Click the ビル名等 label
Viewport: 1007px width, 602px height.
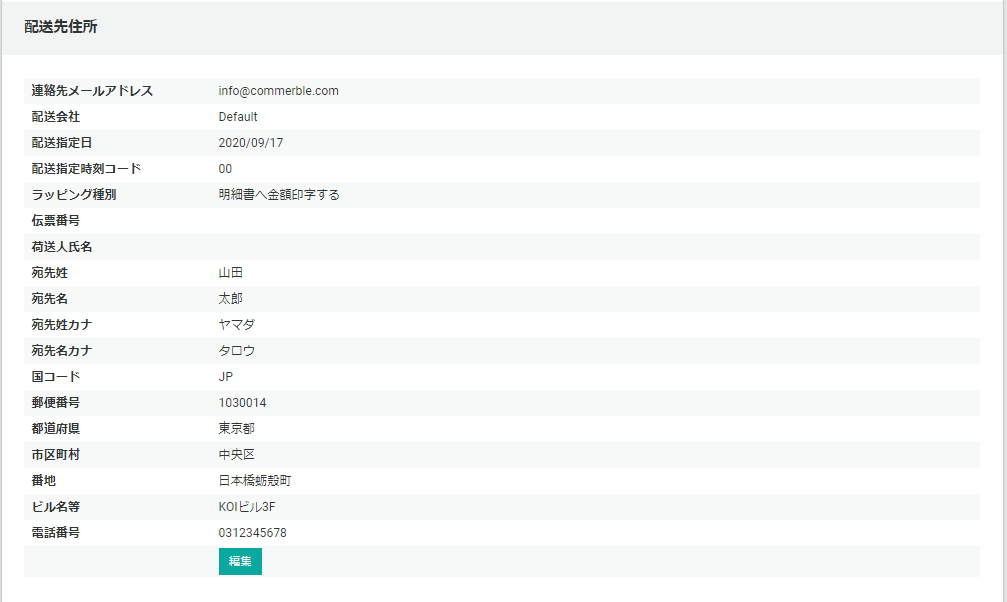pos(56,507)
